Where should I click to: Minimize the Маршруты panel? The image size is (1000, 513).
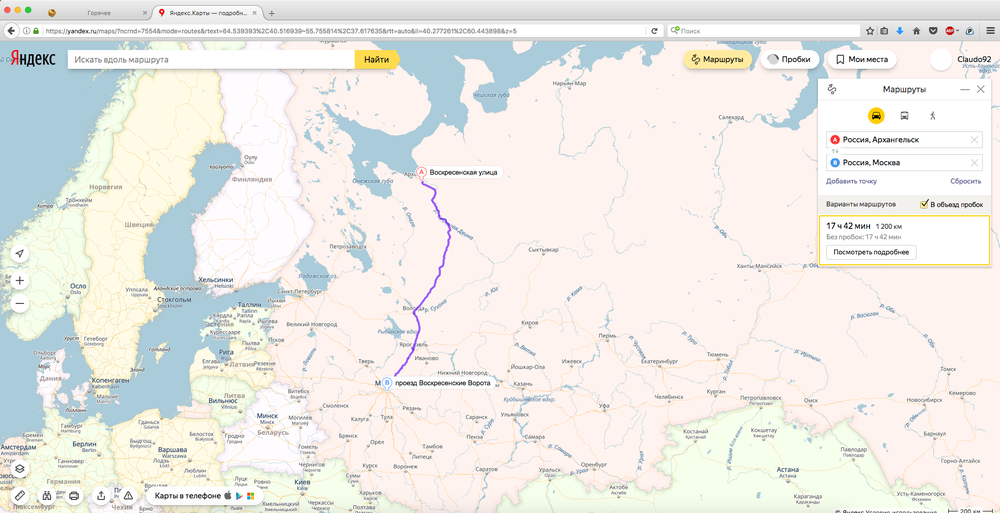pyautogui.click(x=965, y=90)
